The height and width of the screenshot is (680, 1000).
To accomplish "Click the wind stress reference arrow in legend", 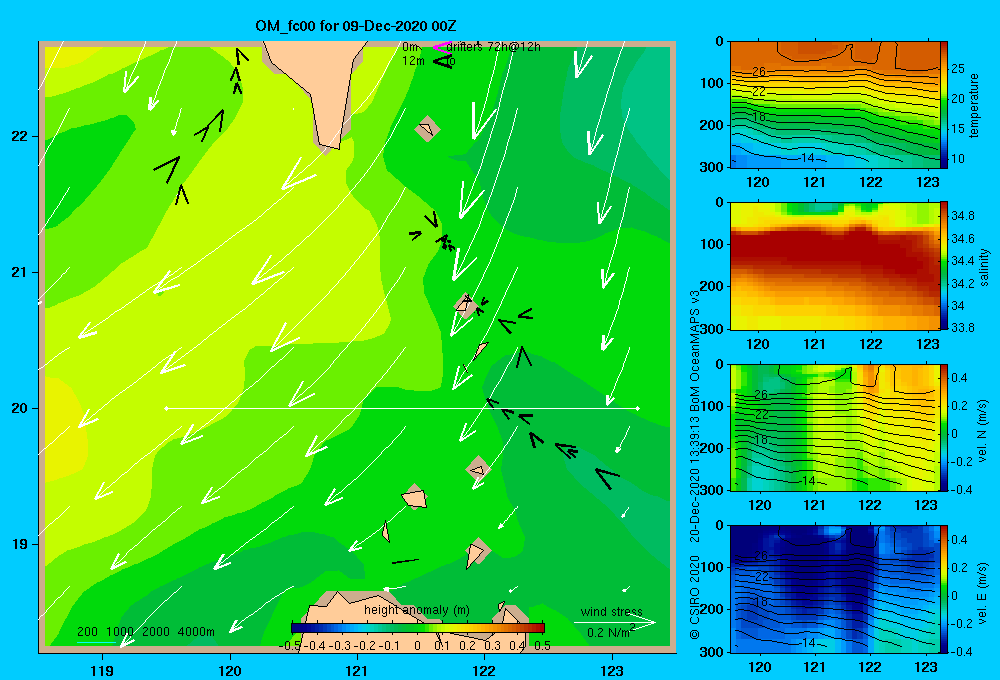I will click(x=615, y=623).
